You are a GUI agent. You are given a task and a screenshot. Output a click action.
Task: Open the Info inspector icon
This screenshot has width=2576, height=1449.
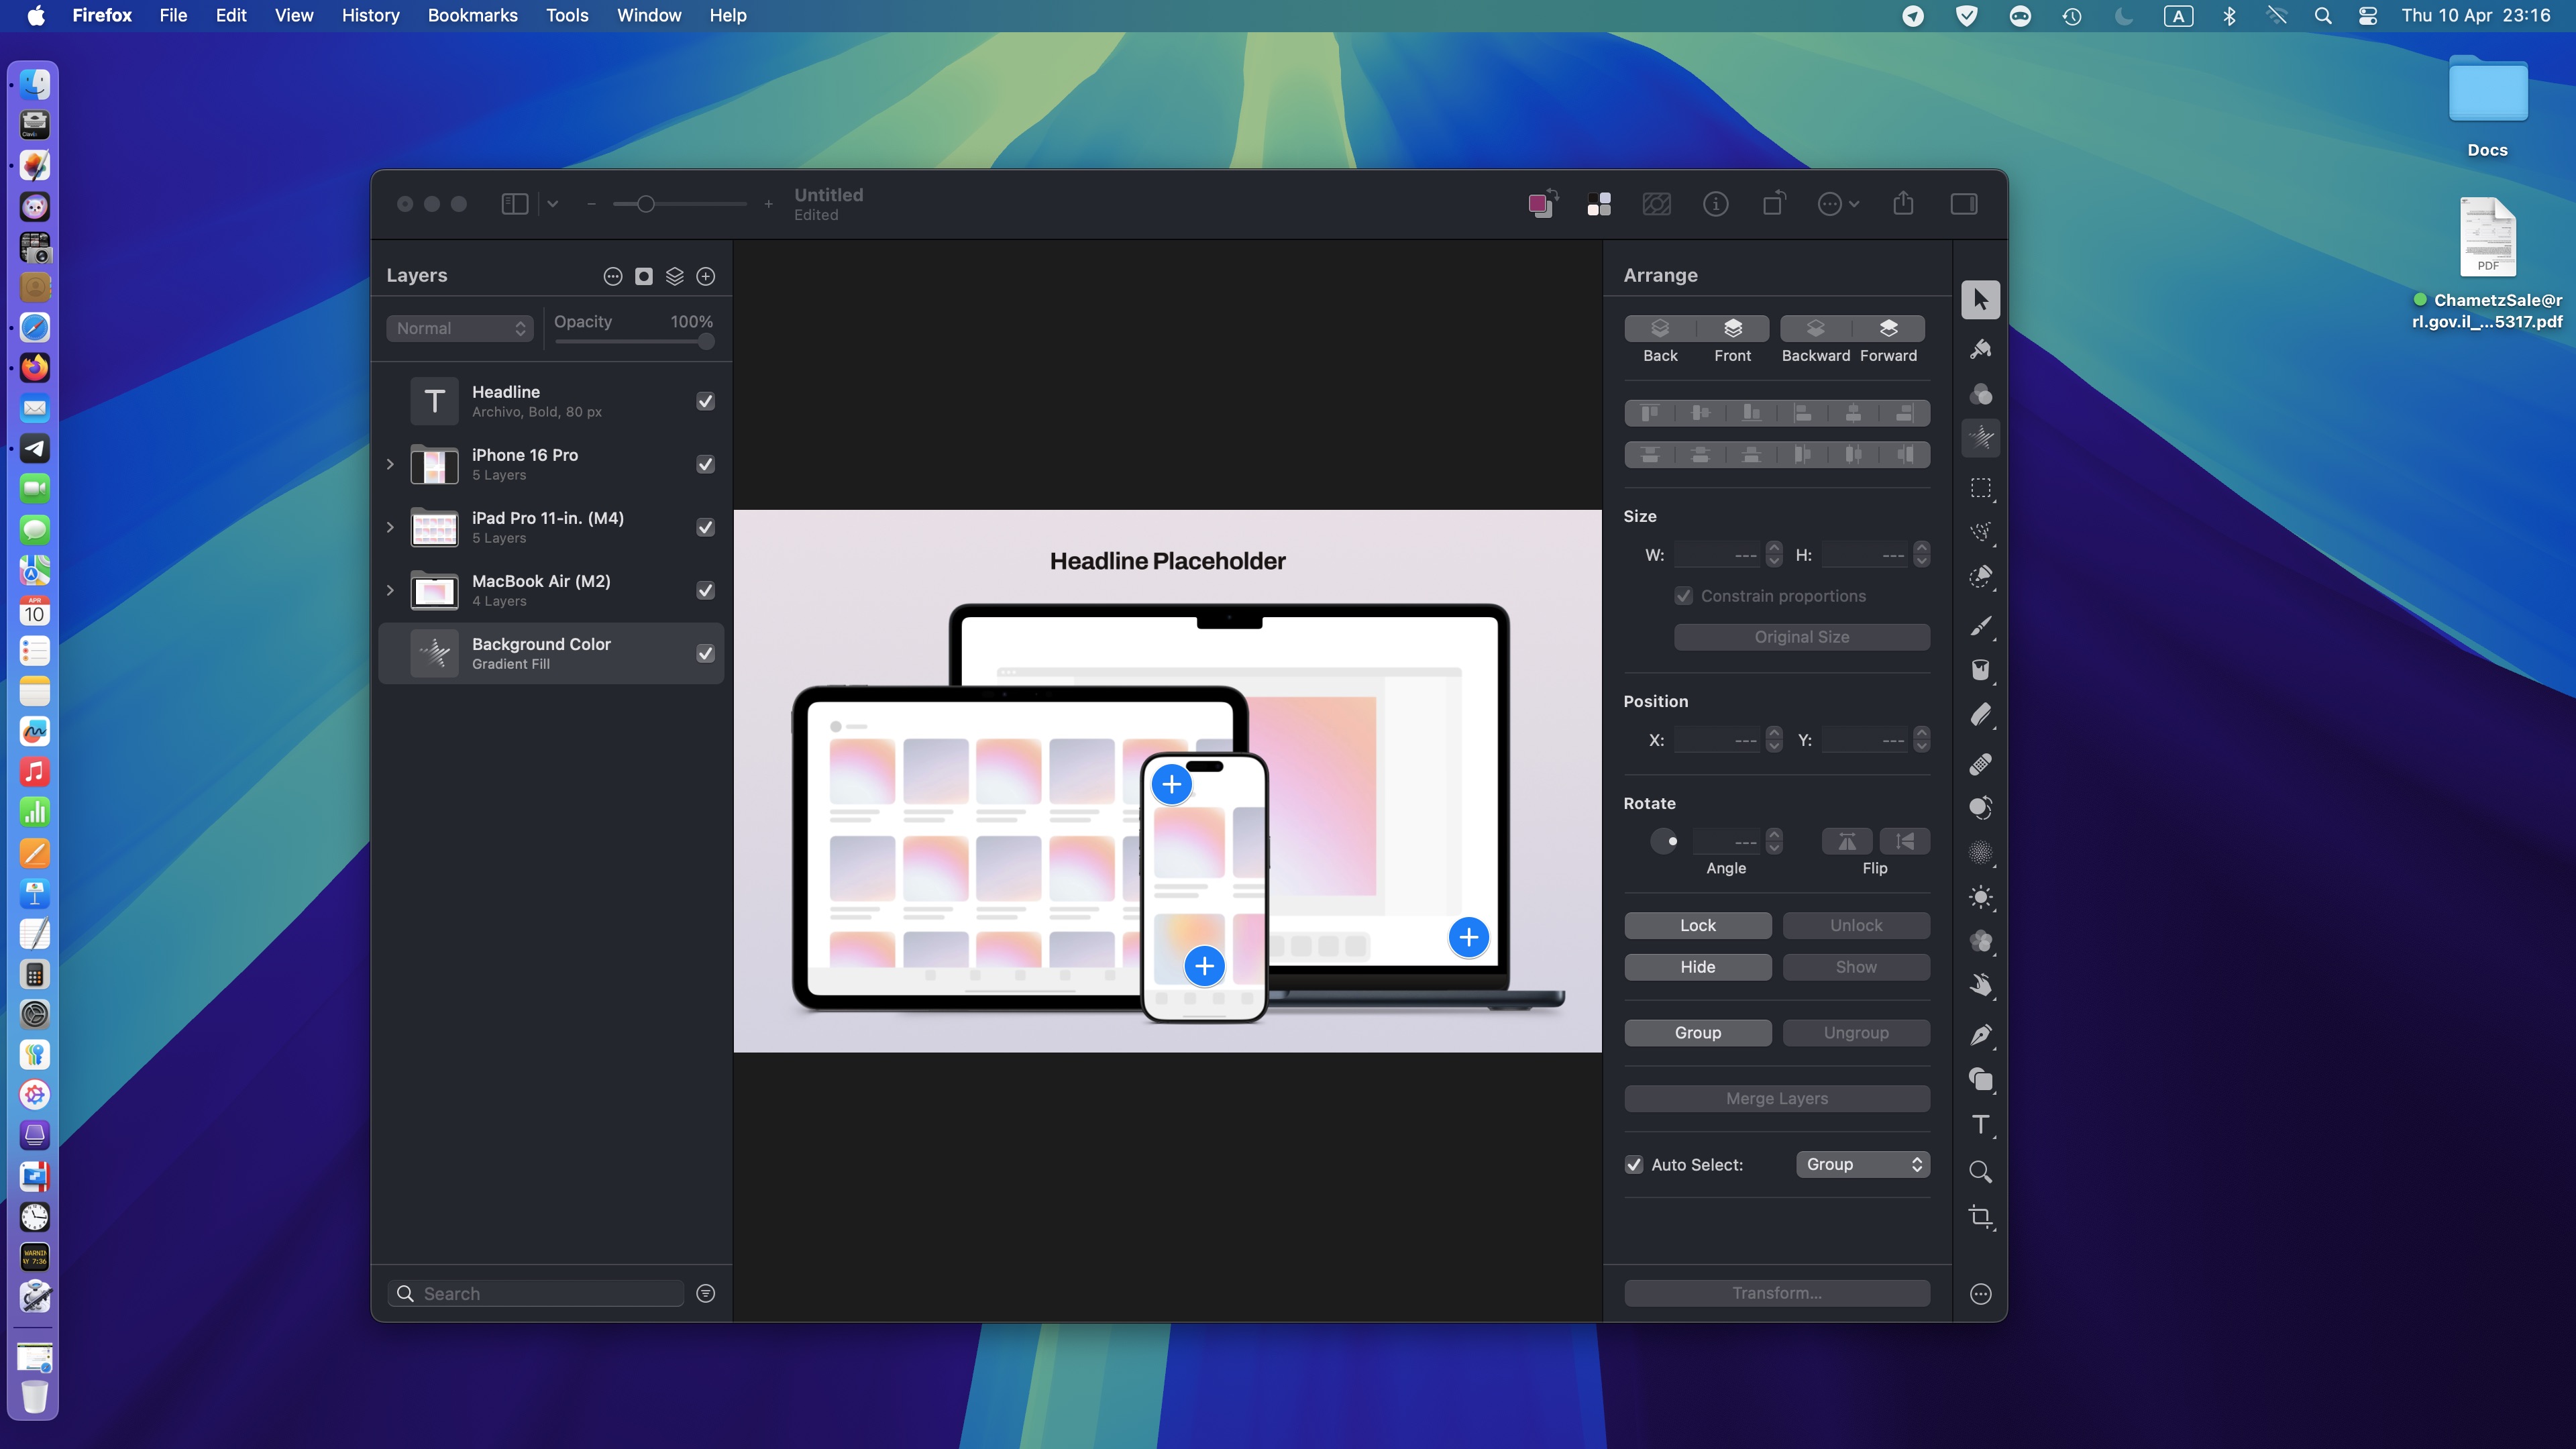[x=1716, y=204]
